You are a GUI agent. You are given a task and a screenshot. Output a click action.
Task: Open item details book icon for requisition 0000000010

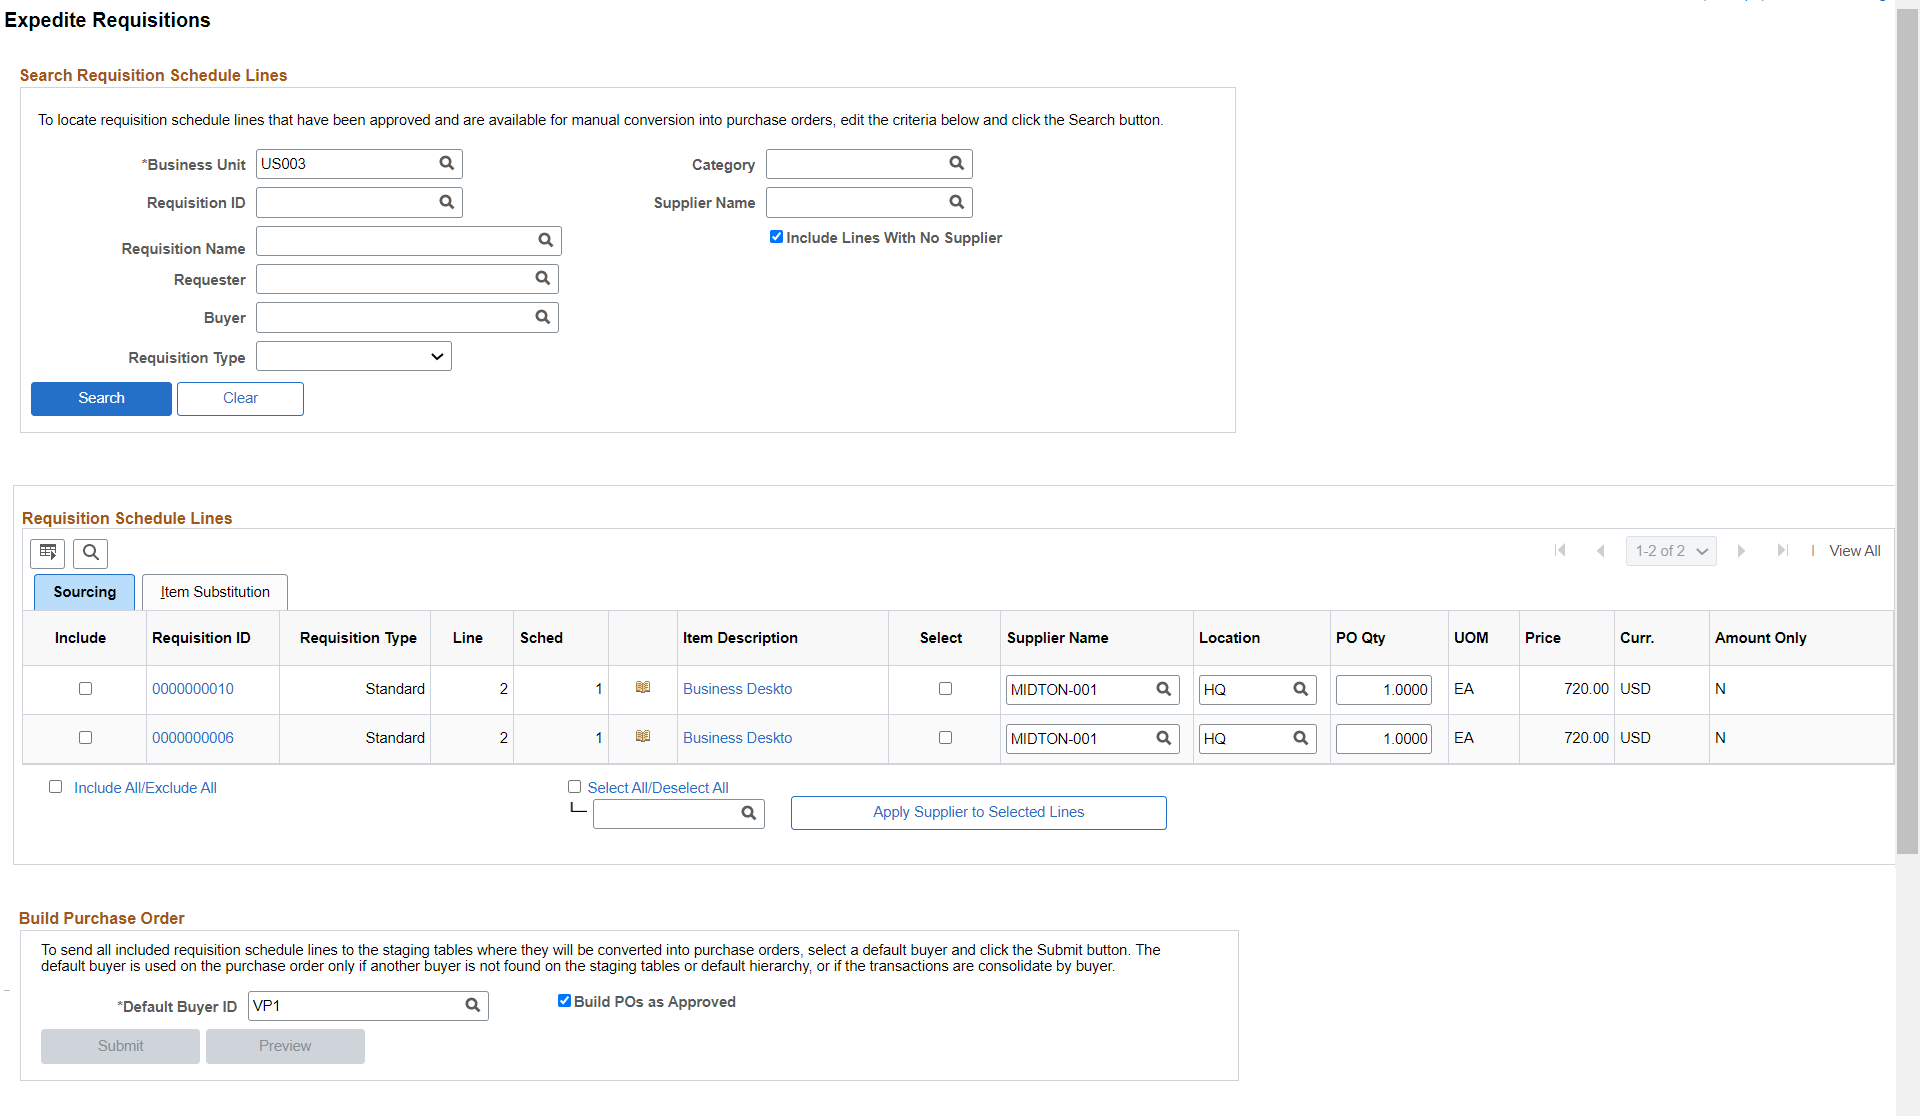(x=643, y=688)
